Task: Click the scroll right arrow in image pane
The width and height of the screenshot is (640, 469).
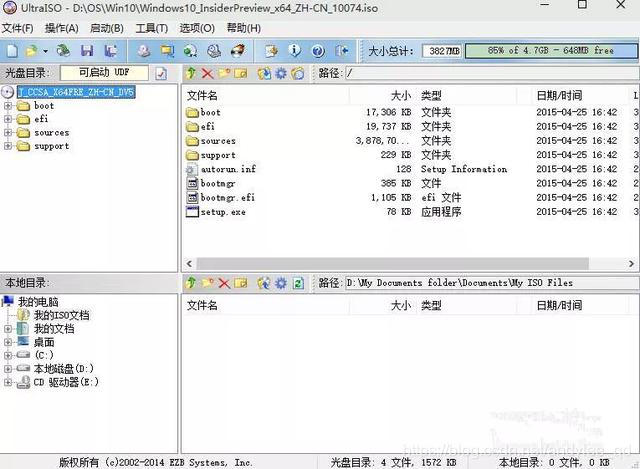Action: pyautogui.click(x=631, y=264)
